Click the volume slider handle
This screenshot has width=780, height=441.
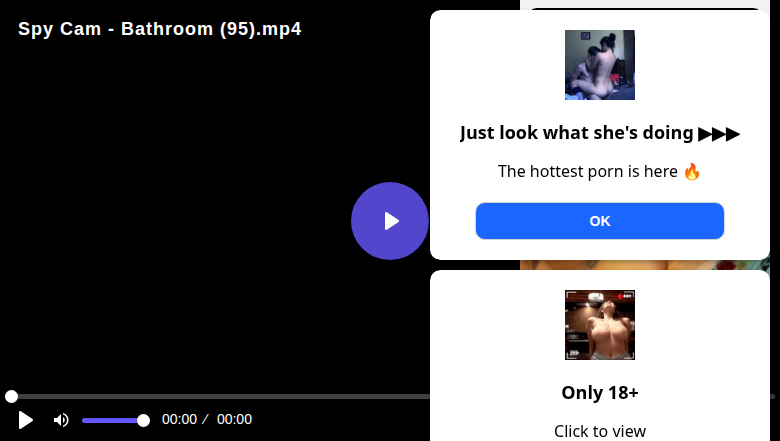coord(143,421)
